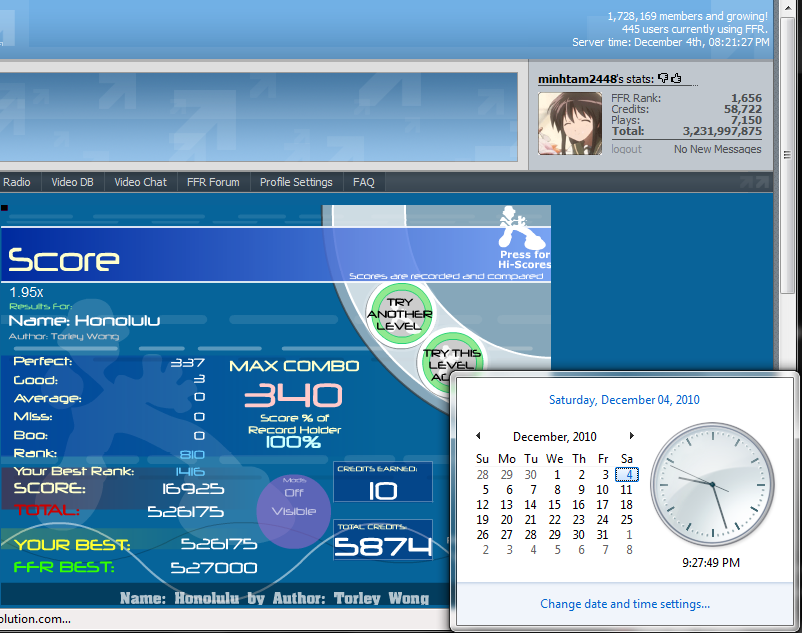Image resolution: width=802 pixels, height=633 pixels.
Task: Click the Try Another Level circle
Action: click(x=400, y=314)
